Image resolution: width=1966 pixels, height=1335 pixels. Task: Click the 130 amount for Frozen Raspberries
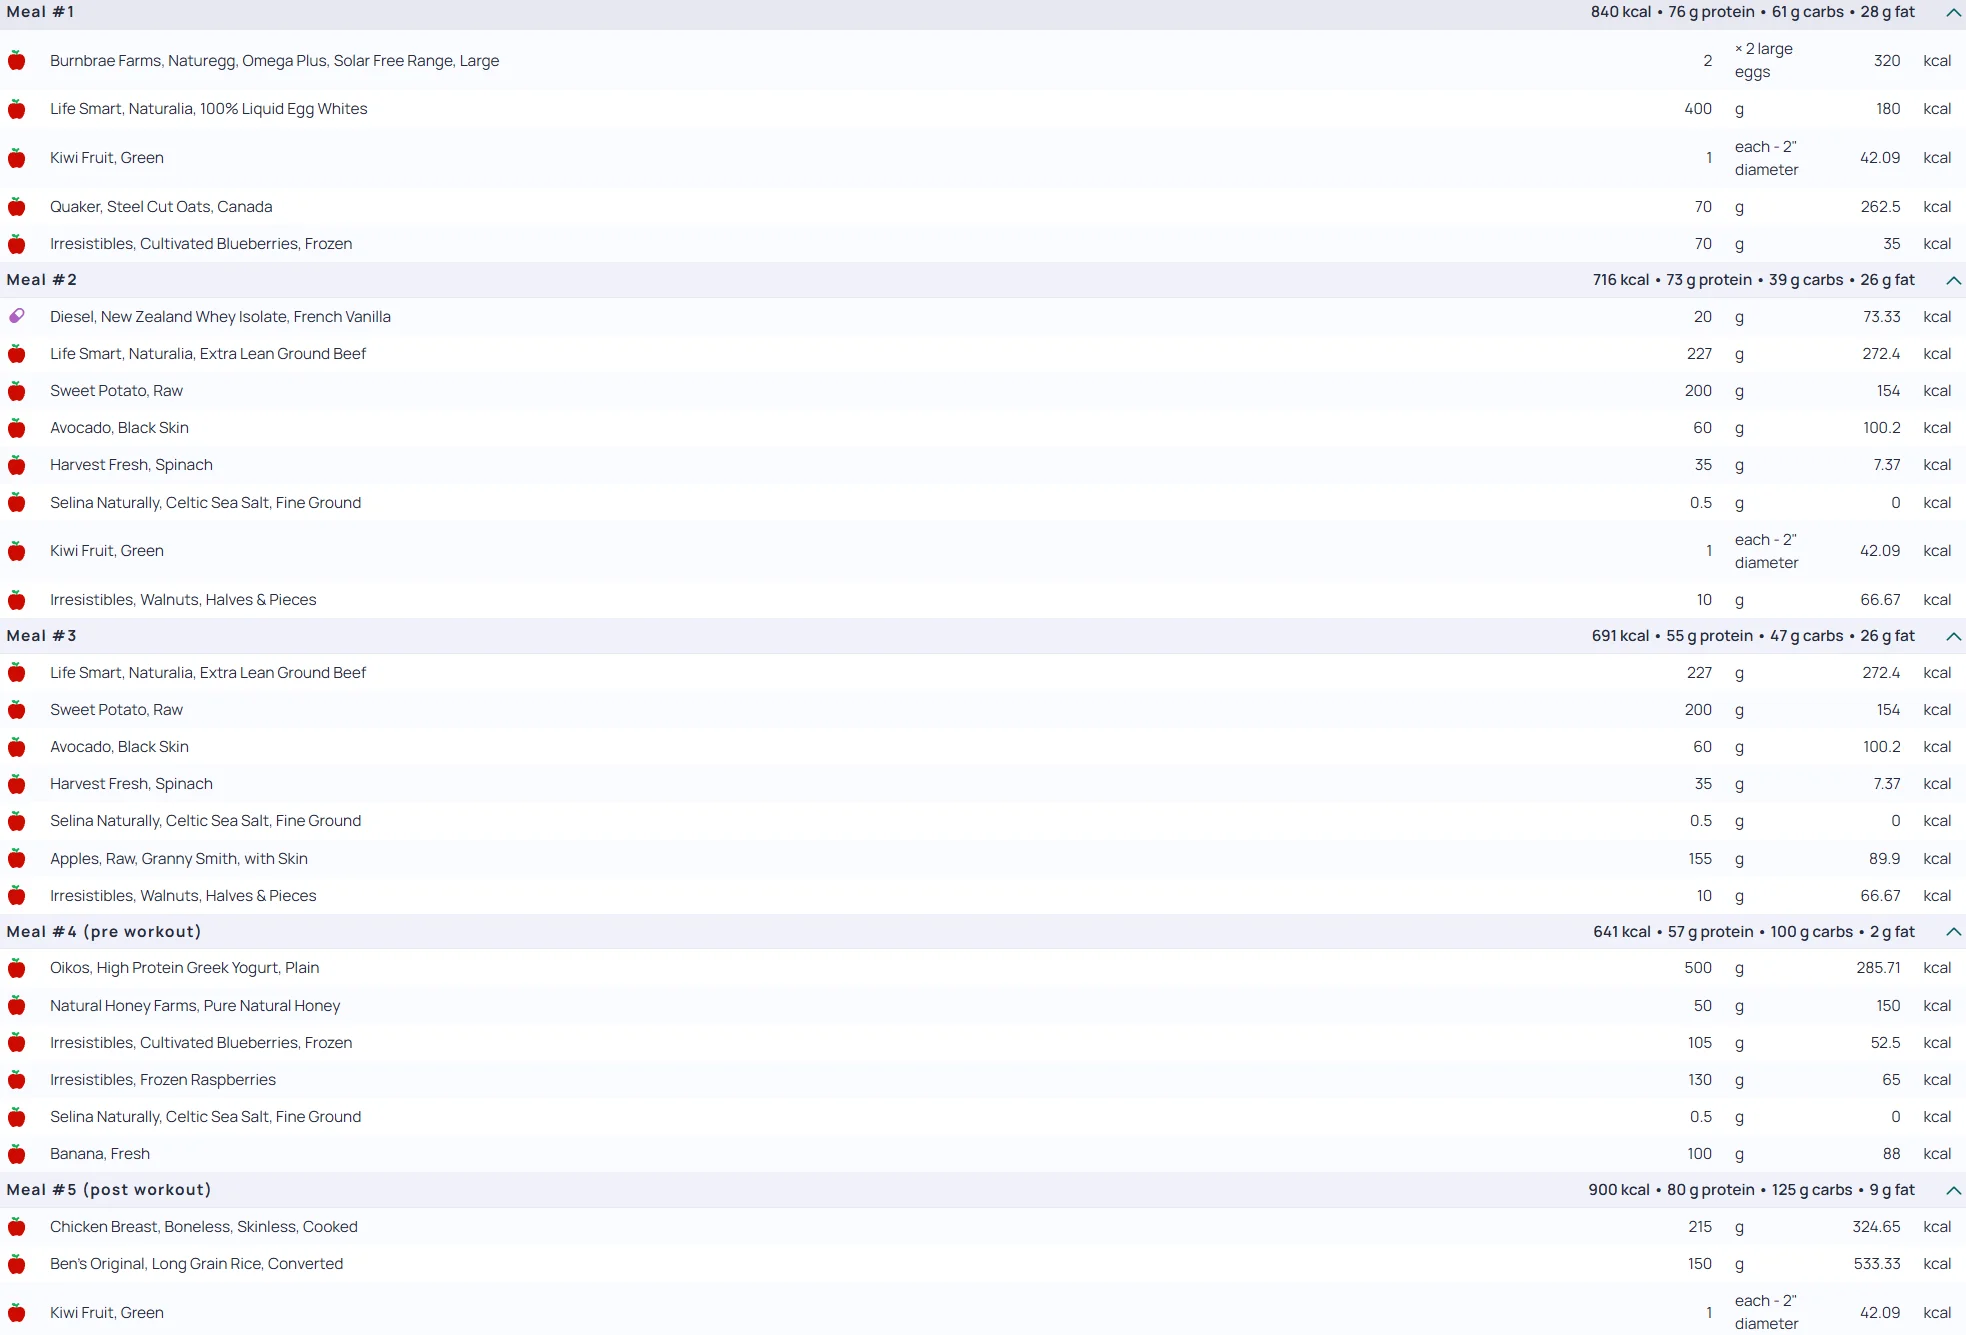coord(1700,1080)
